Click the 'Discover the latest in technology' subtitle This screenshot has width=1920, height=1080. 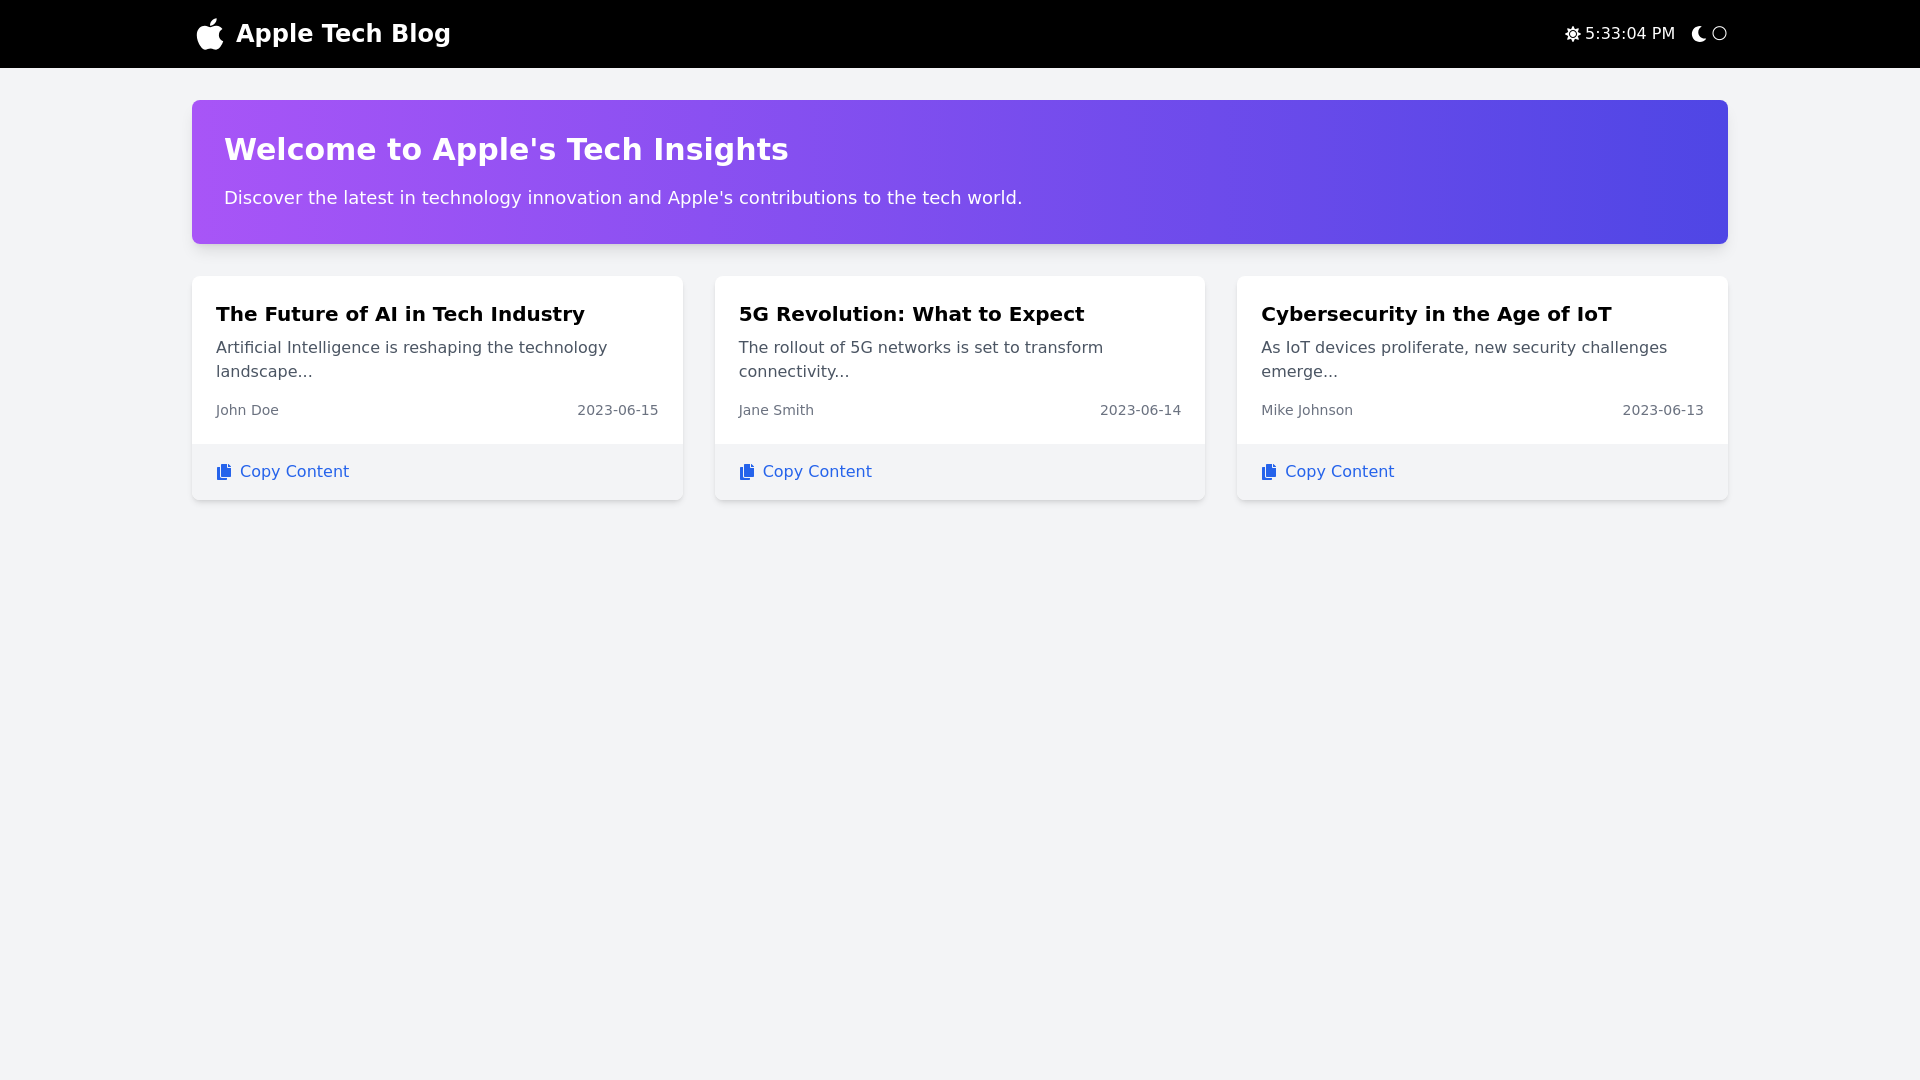pyautogui.click(x=623, y=198)
